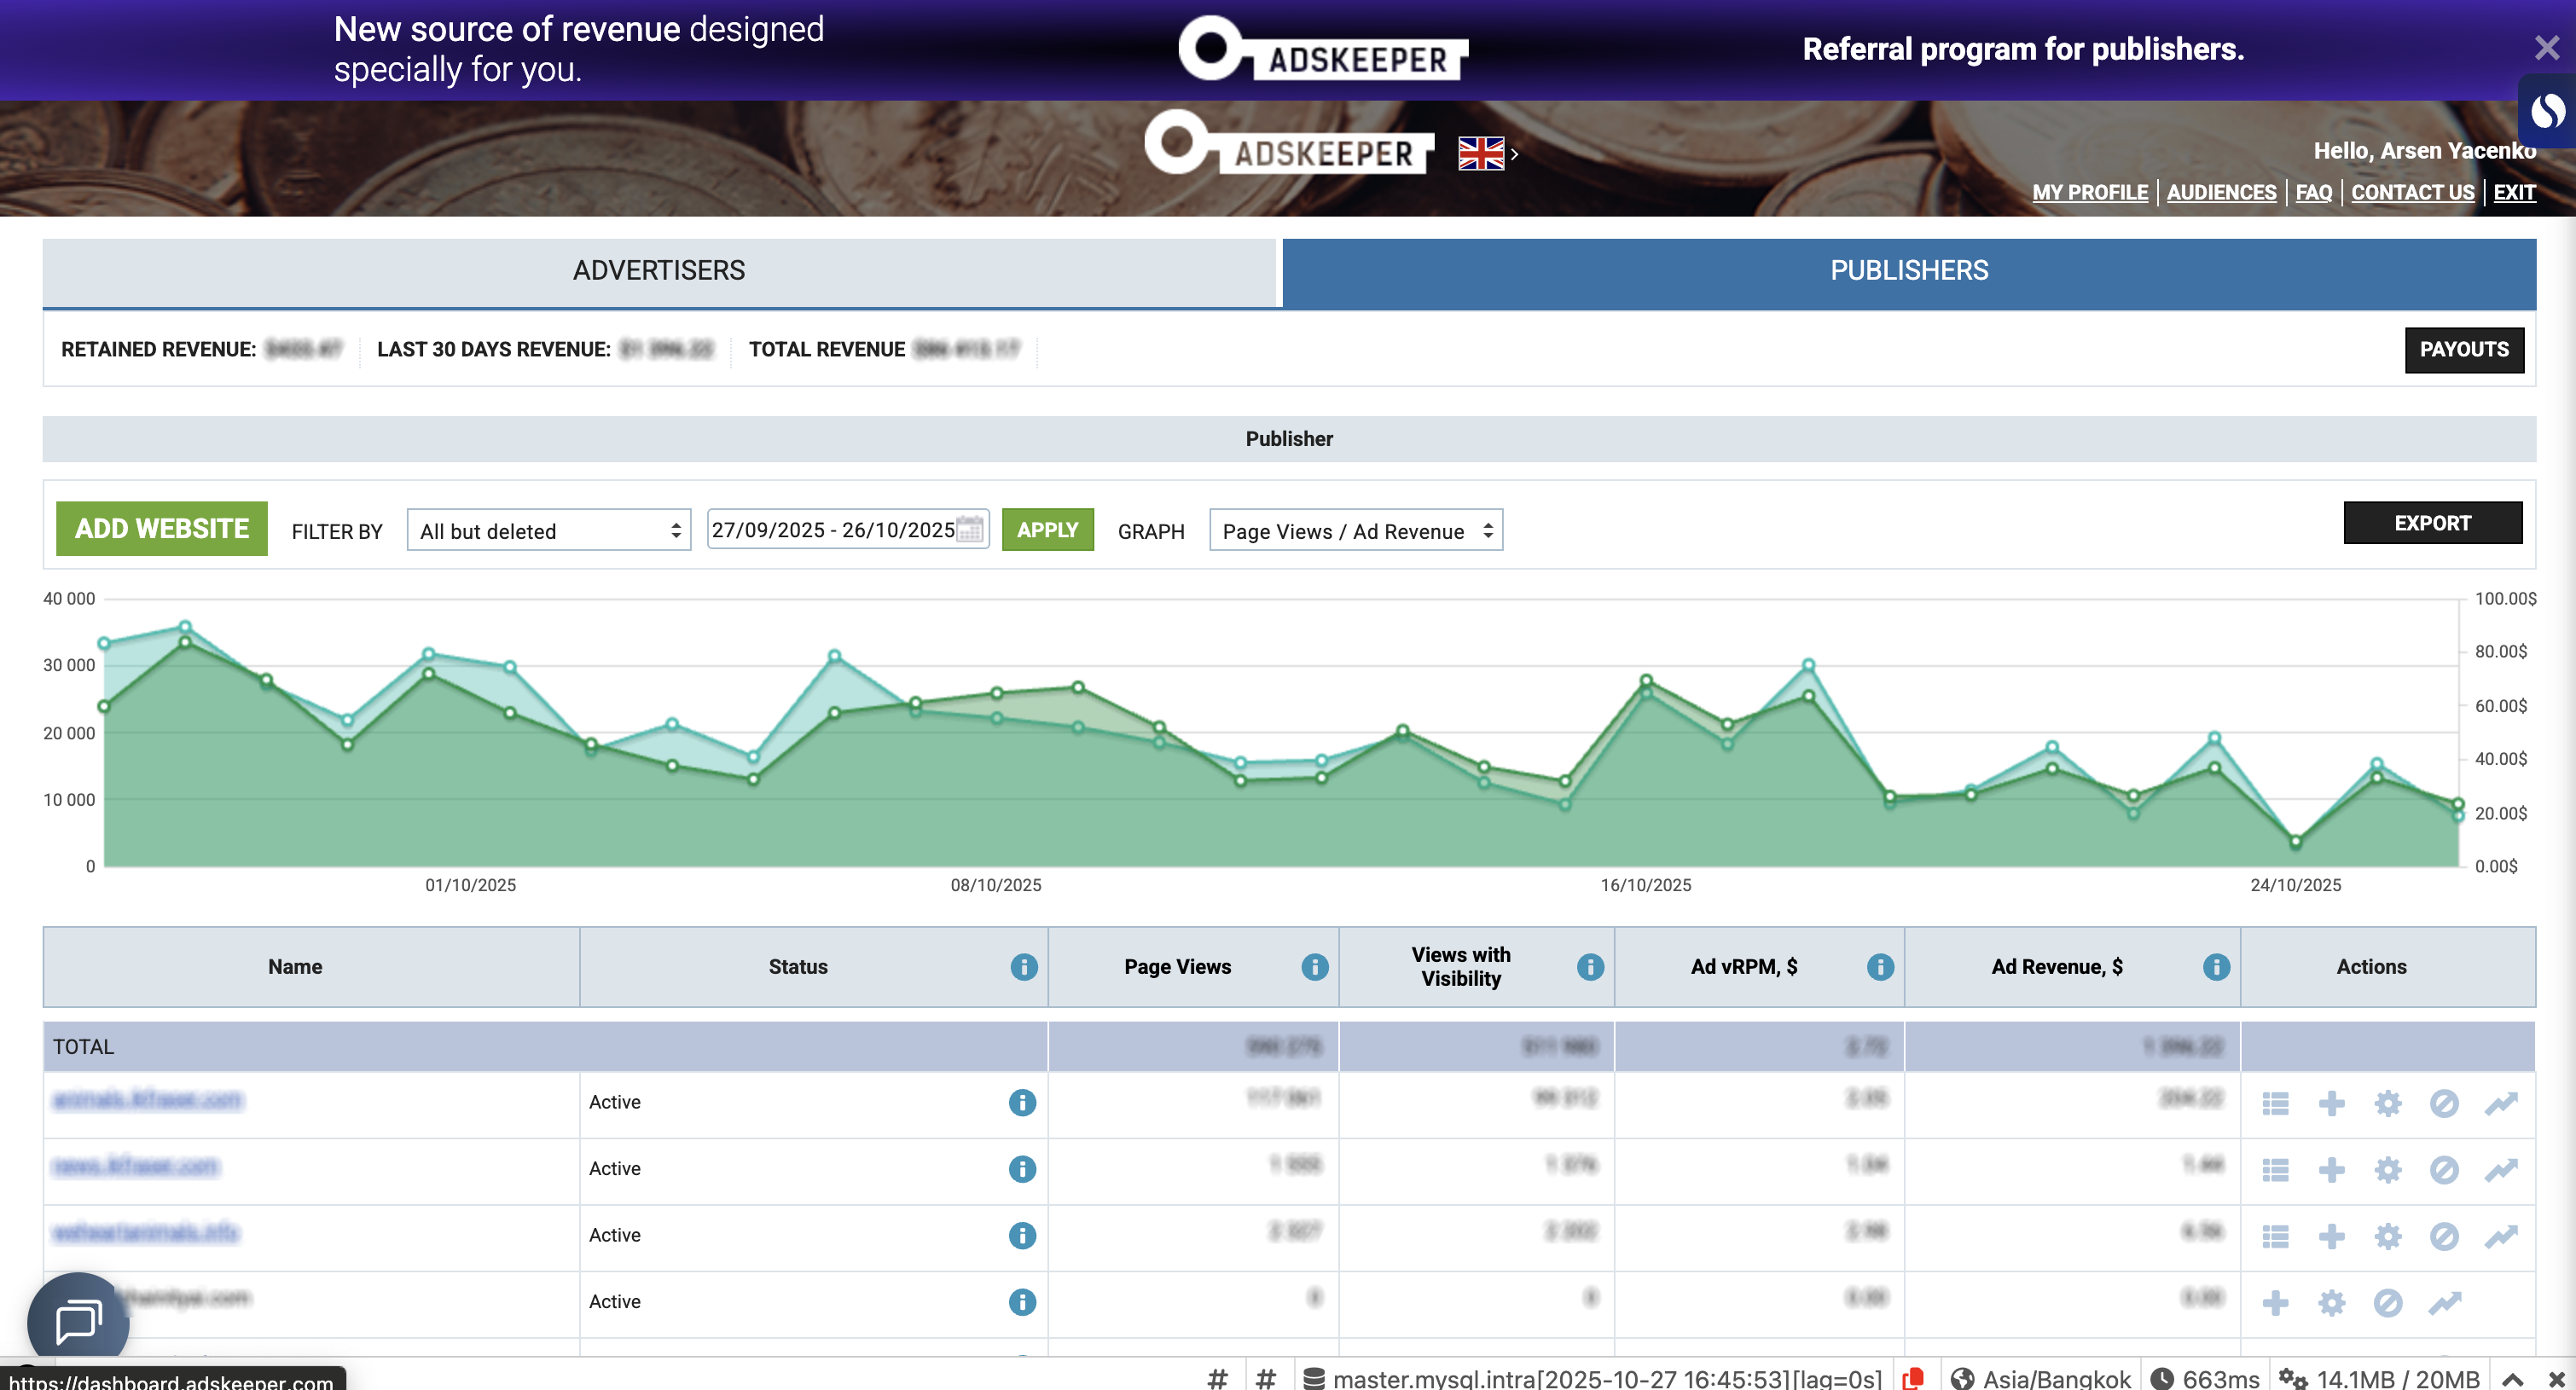Click the list icon in first website row
2576x1390 pixels.
point(2275,1103)
